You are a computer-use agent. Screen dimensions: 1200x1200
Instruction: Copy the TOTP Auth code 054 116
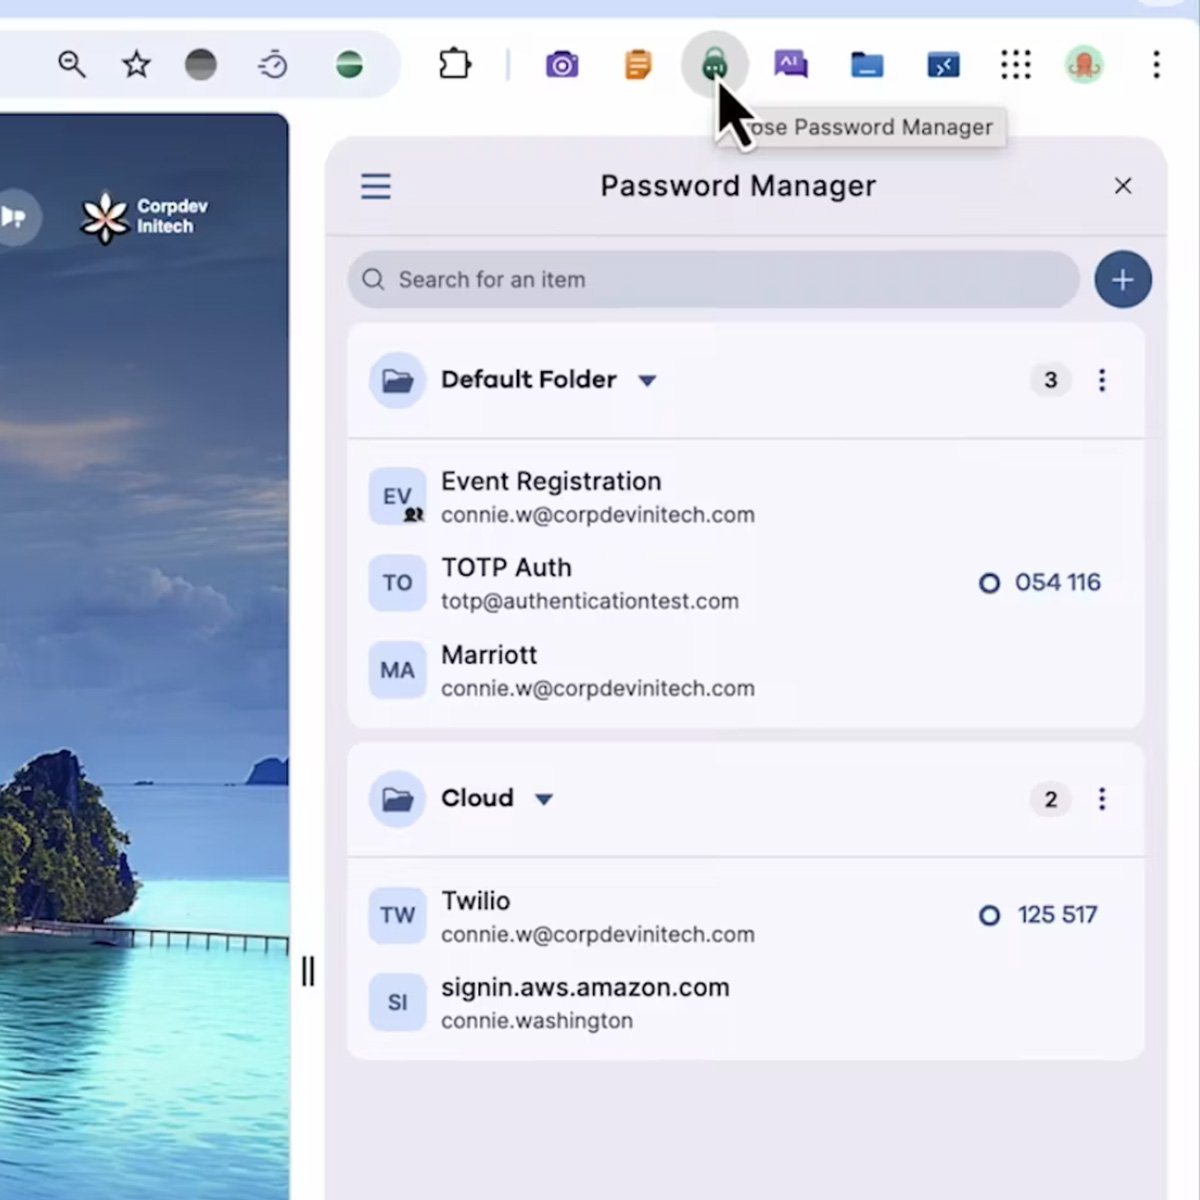click(1057, 583)
